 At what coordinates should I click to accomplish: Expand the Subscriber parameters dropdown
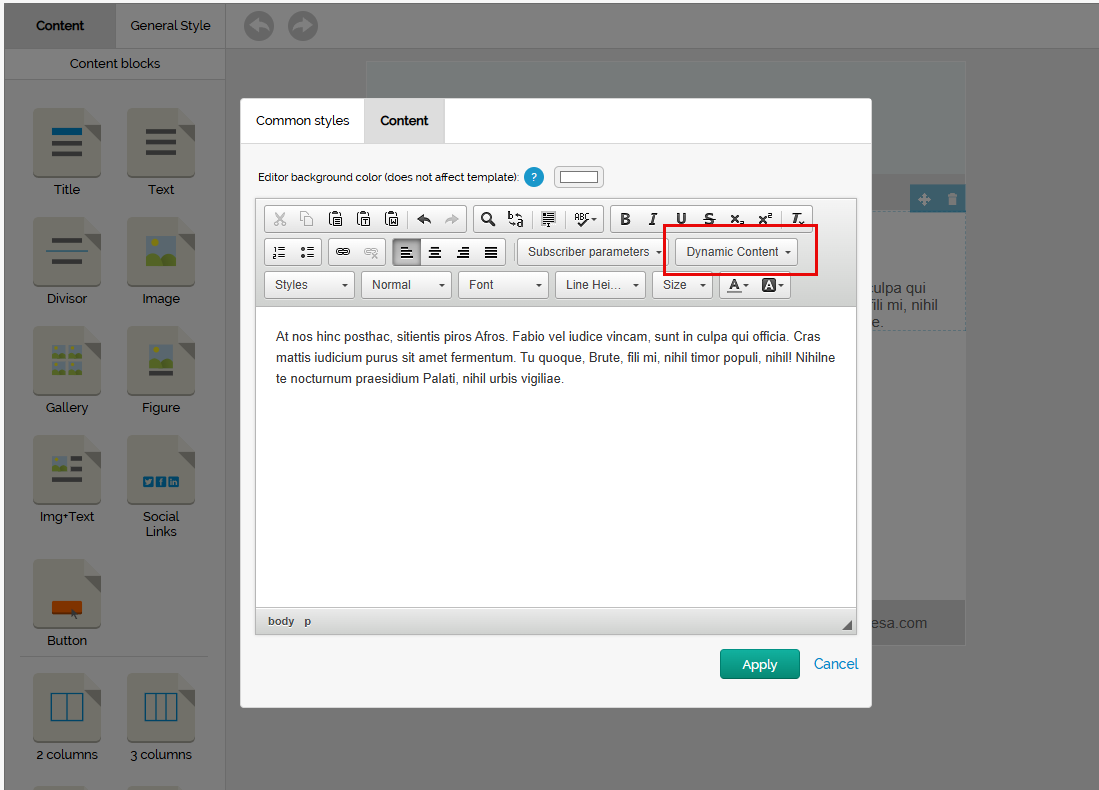593,252
